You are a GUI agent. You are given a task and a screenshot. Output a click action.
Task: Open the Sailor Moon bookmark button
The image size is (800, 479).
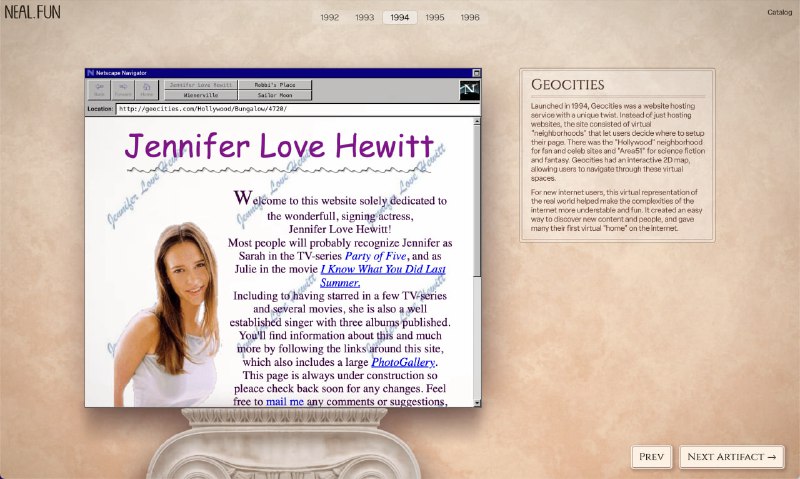click(x=275, y=95)
